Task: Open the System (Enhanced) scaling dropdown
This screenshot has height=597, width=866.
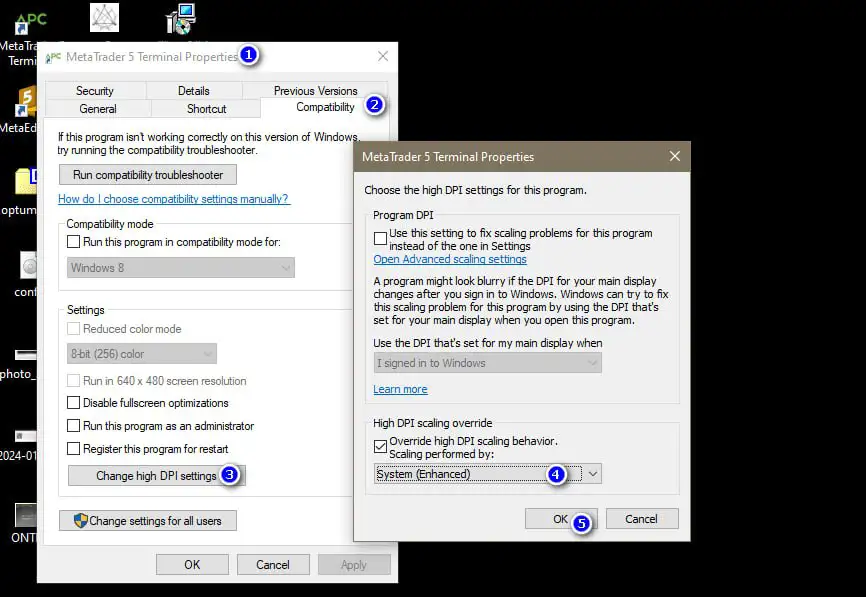Action: (x=488, y=474)
